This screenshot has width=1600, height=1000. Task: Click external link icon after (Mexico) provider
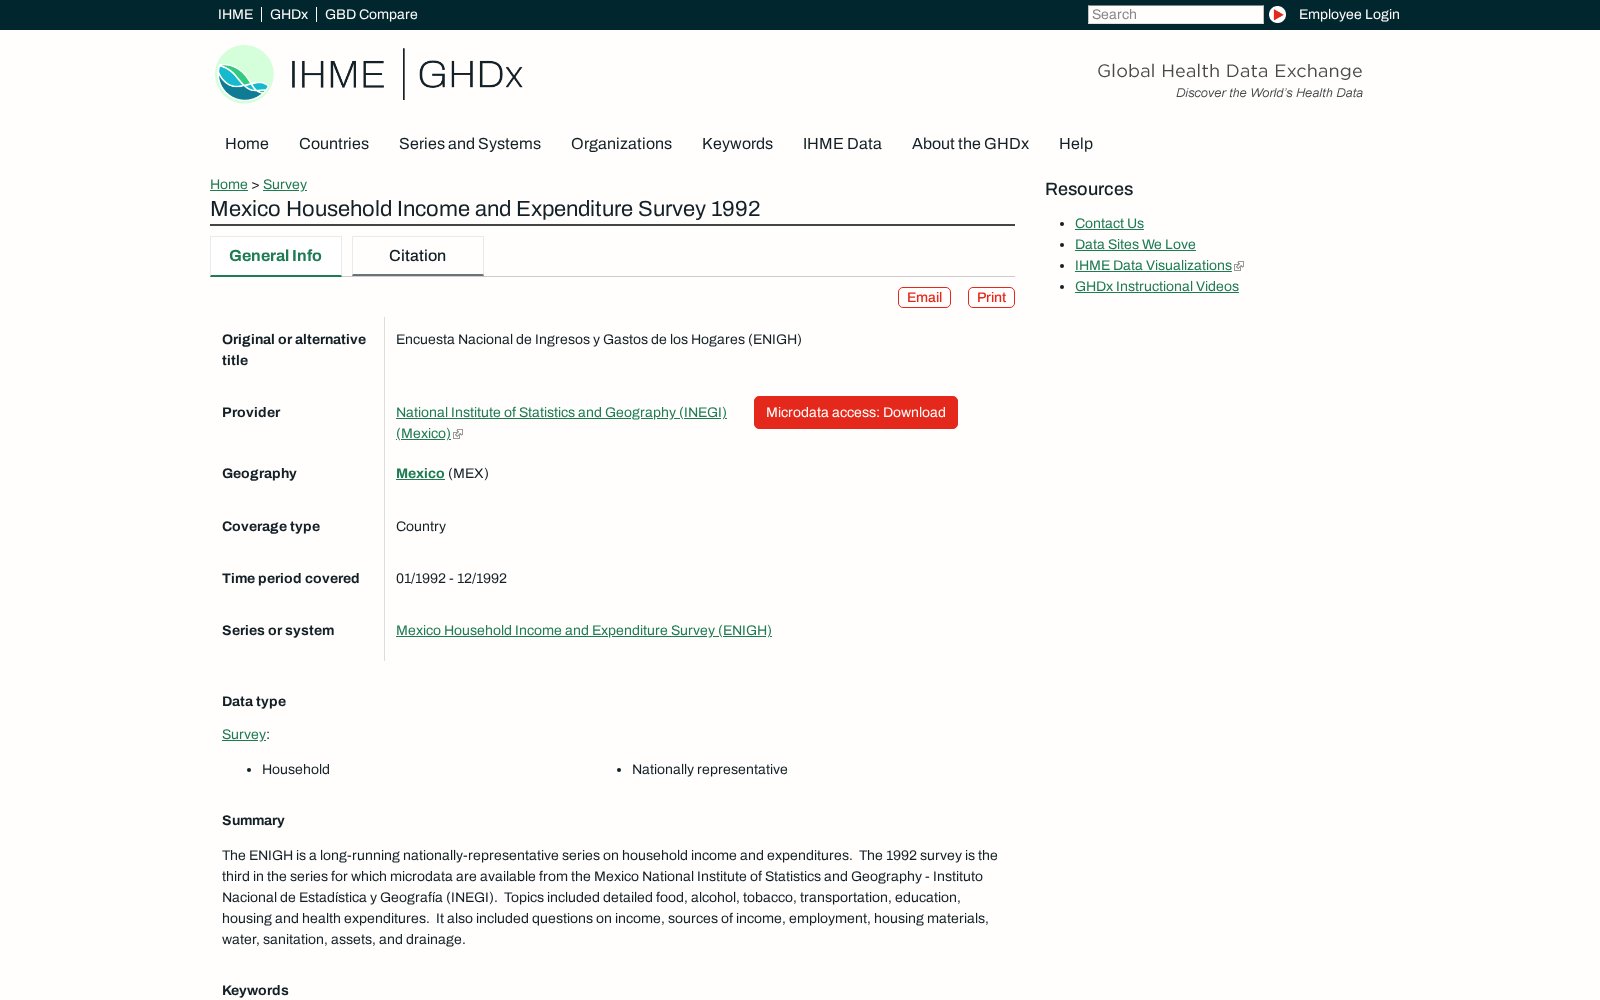[458, 434]
